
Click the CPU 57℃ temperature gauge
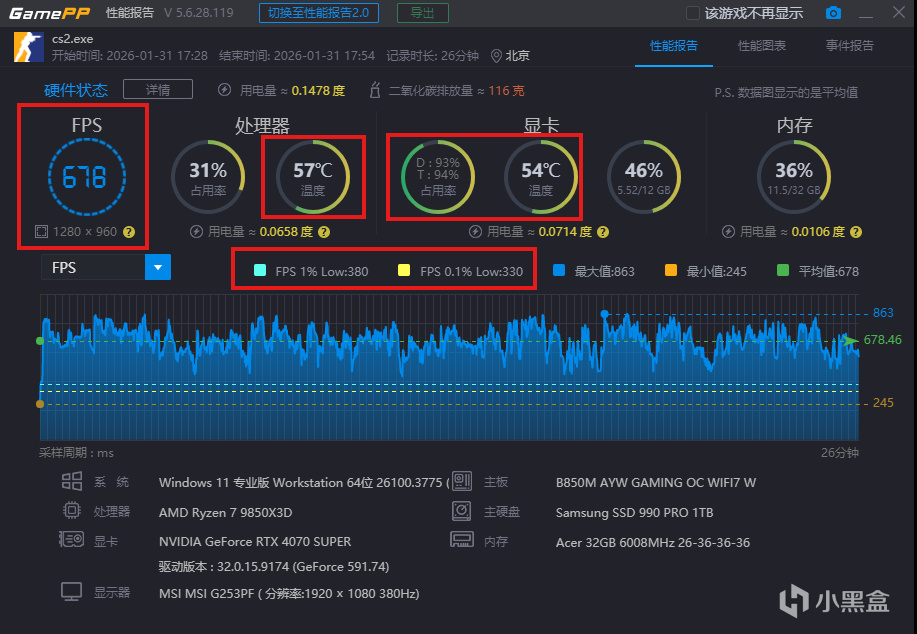pos(313,177)
